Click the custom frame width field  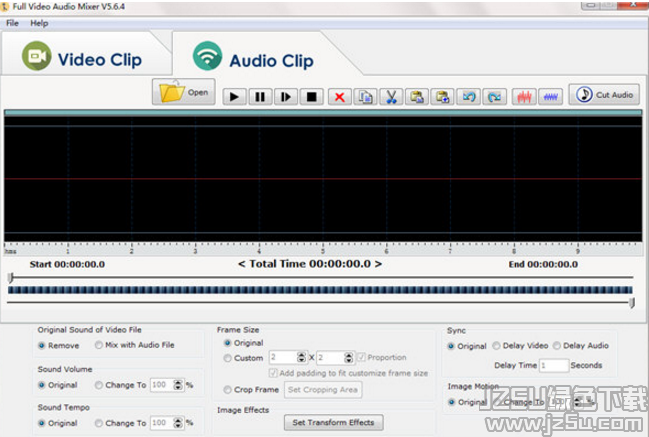284,357
